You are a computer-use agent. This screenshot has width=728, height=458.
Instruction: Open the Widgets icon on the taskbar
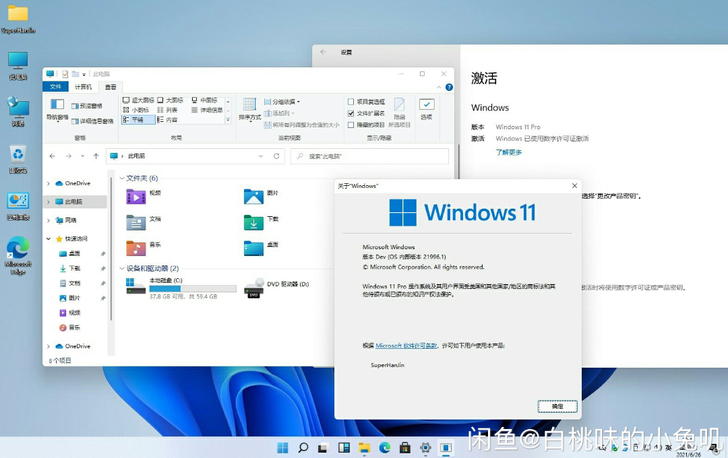click(344, 448)
